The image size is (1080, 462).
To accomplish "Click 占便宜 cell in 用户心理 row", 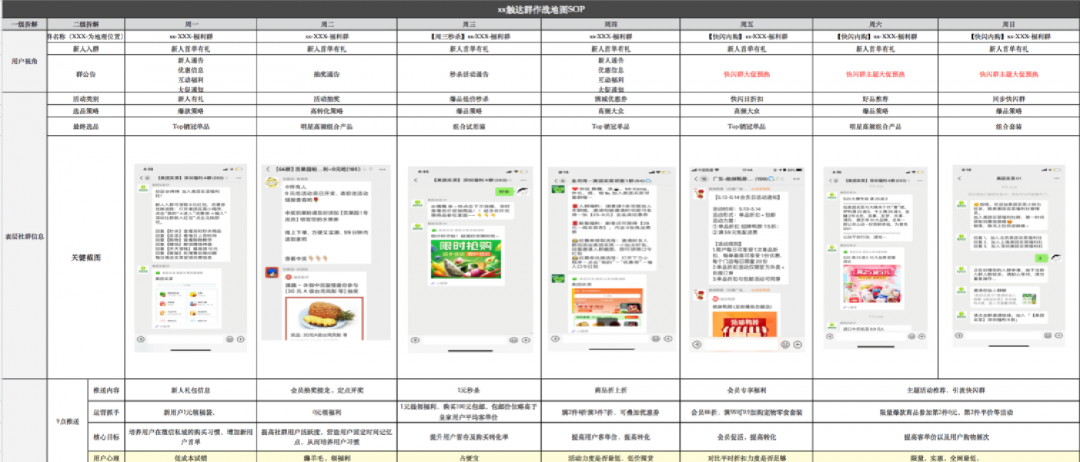I will click(469, 457).
